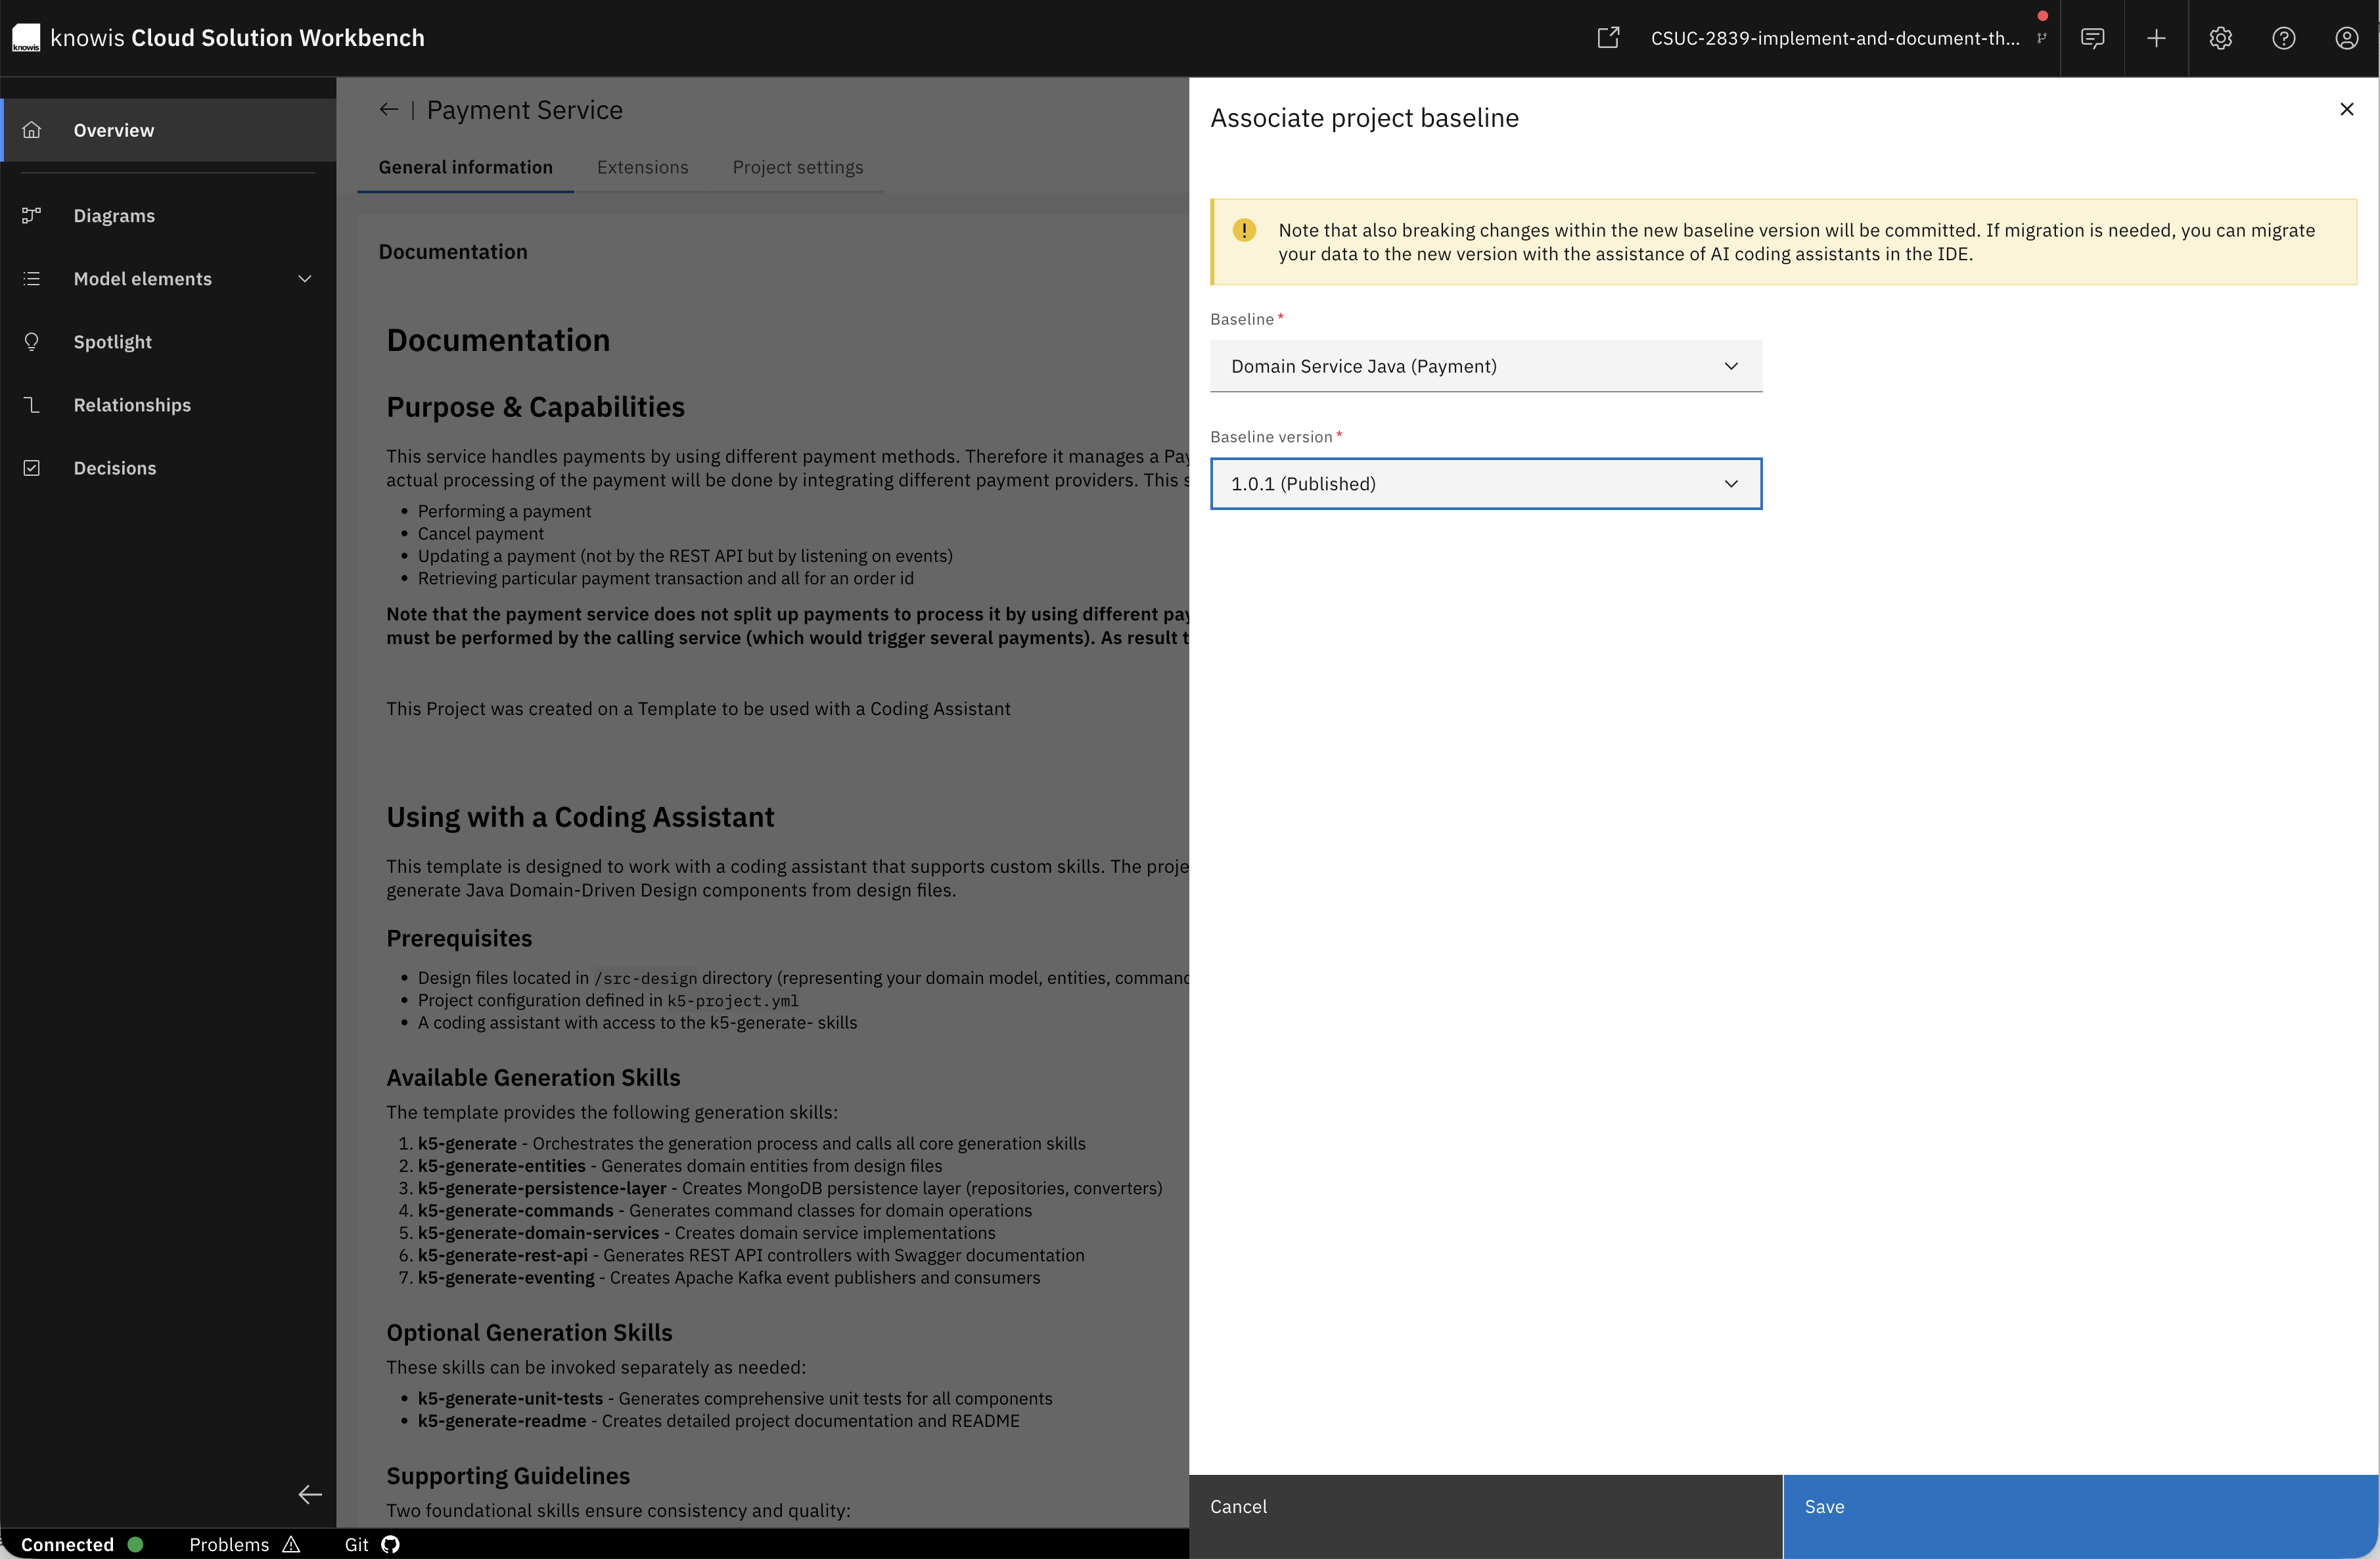Viewport: 2380px width, 1559px height.
Task: Open the help question mark icon
Action: pos(2283,38)
